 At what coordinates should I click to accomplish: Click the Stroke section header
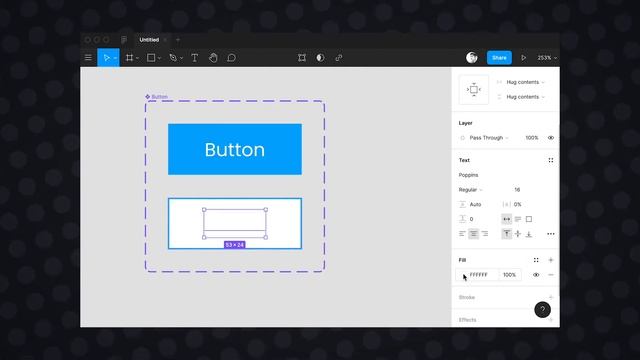[x=467, y=297]
